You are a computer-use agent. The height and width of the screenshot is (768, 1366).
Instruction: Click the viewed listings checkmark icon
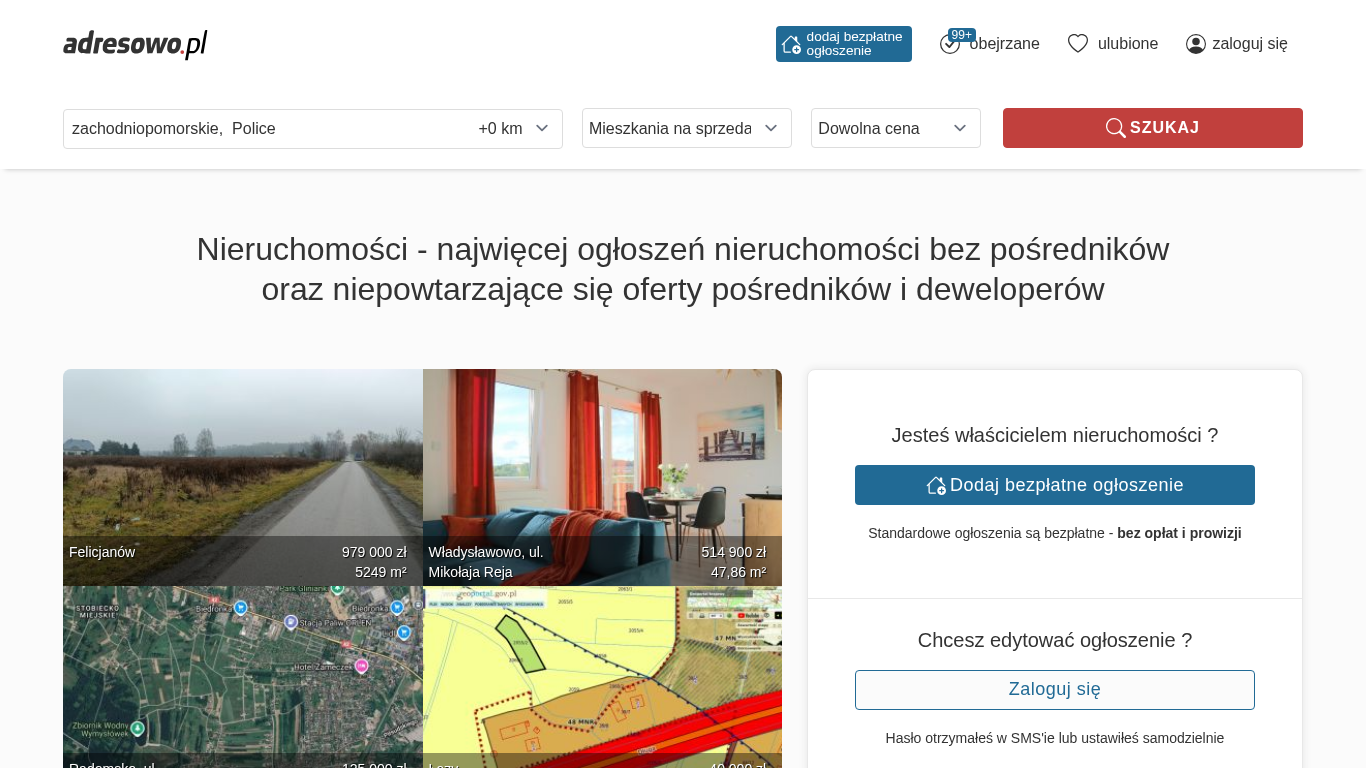949,45
